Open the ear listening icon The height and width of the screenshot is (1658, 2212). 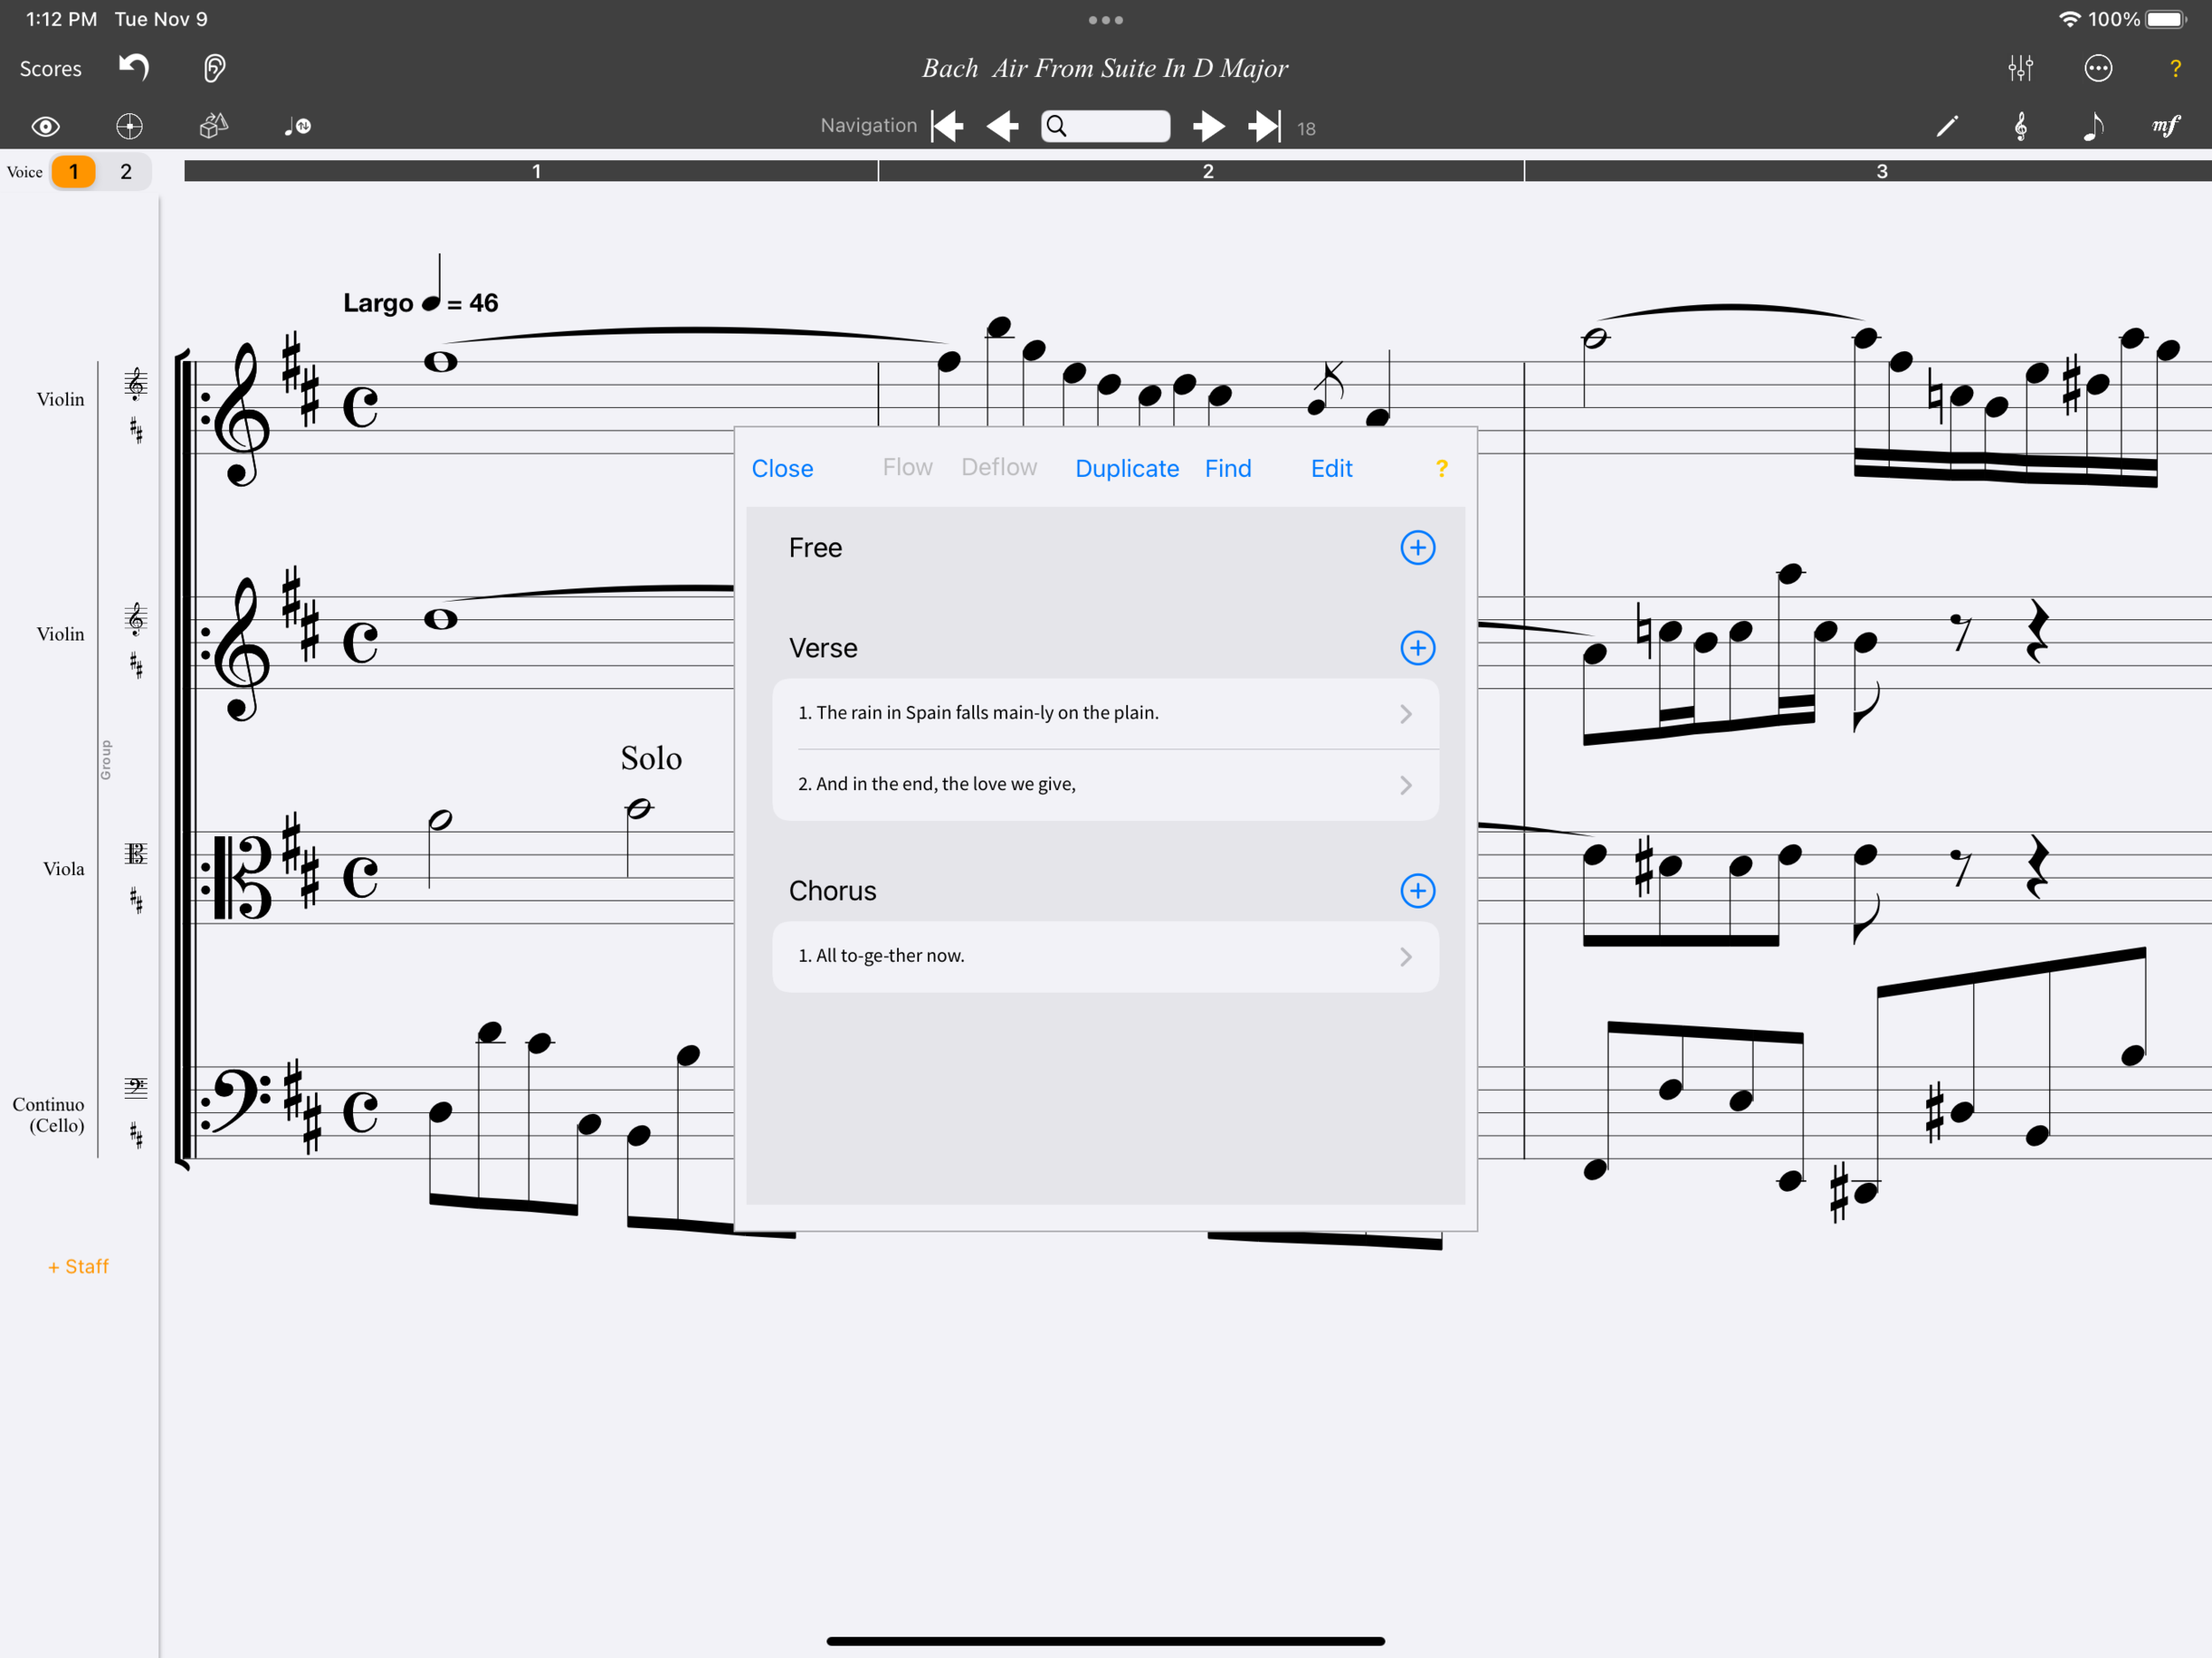click(214, 68)
